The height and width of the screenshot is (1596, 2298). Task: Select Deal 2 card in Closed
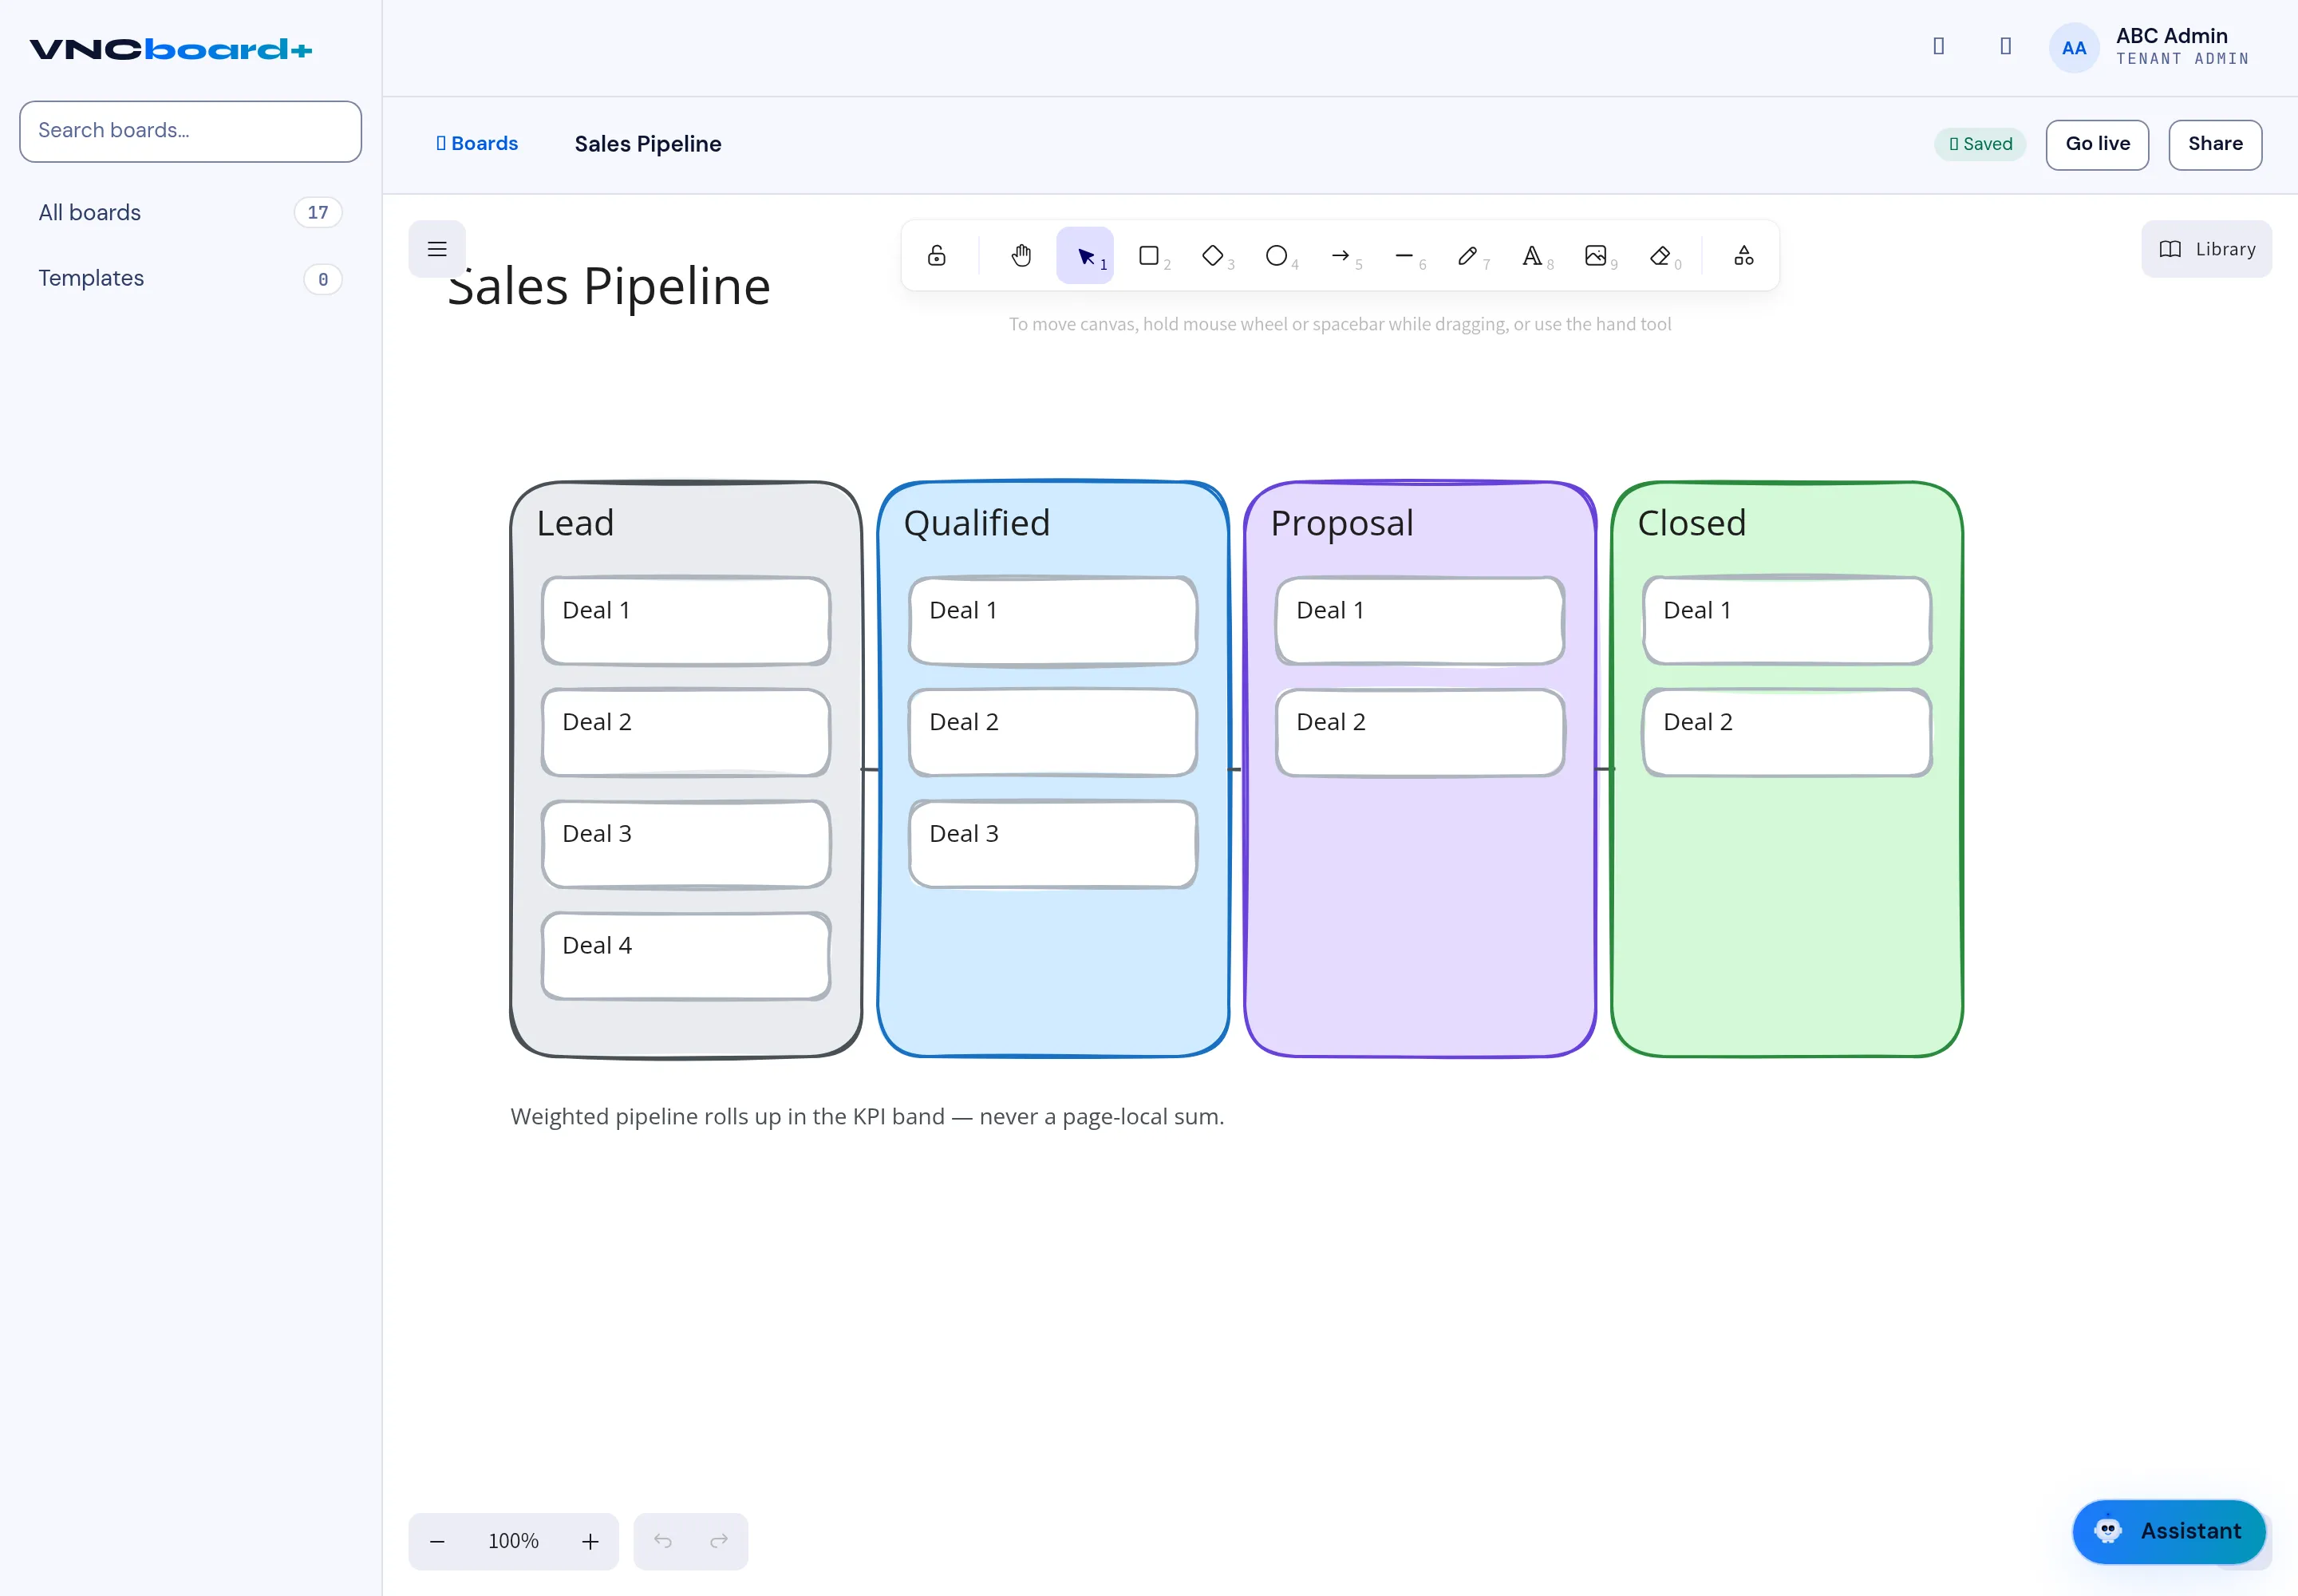click(1787, 732)
